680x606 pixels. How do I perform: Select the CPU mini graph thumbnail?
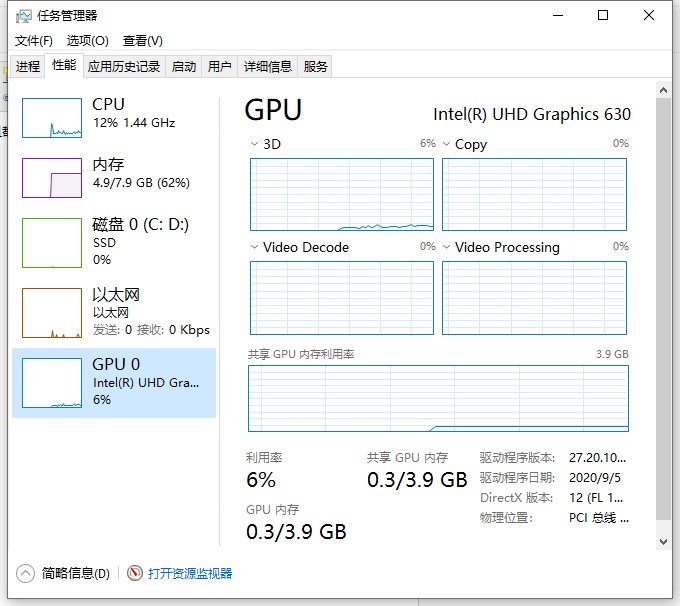[x=51, y=118]
